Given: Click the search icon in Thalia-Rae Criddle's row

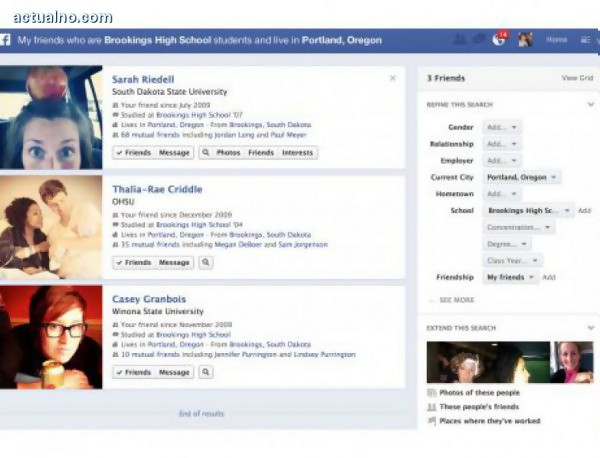Looking at the screenshot, I should tap(206, 262).
